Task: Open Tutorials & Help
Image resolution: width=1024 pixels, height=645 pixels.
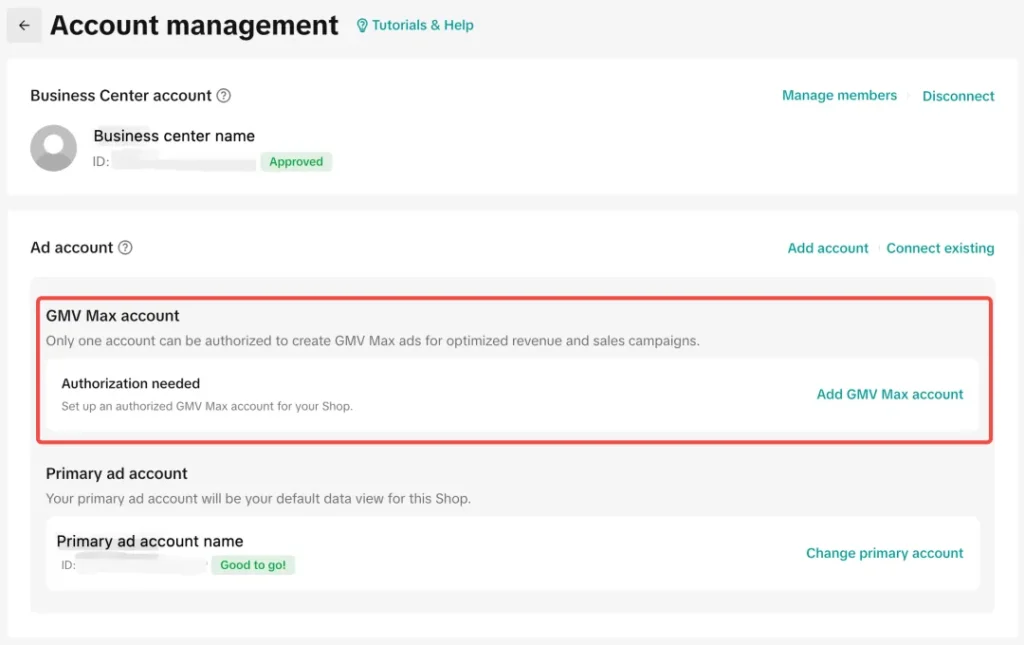Action: coord(421,25)
